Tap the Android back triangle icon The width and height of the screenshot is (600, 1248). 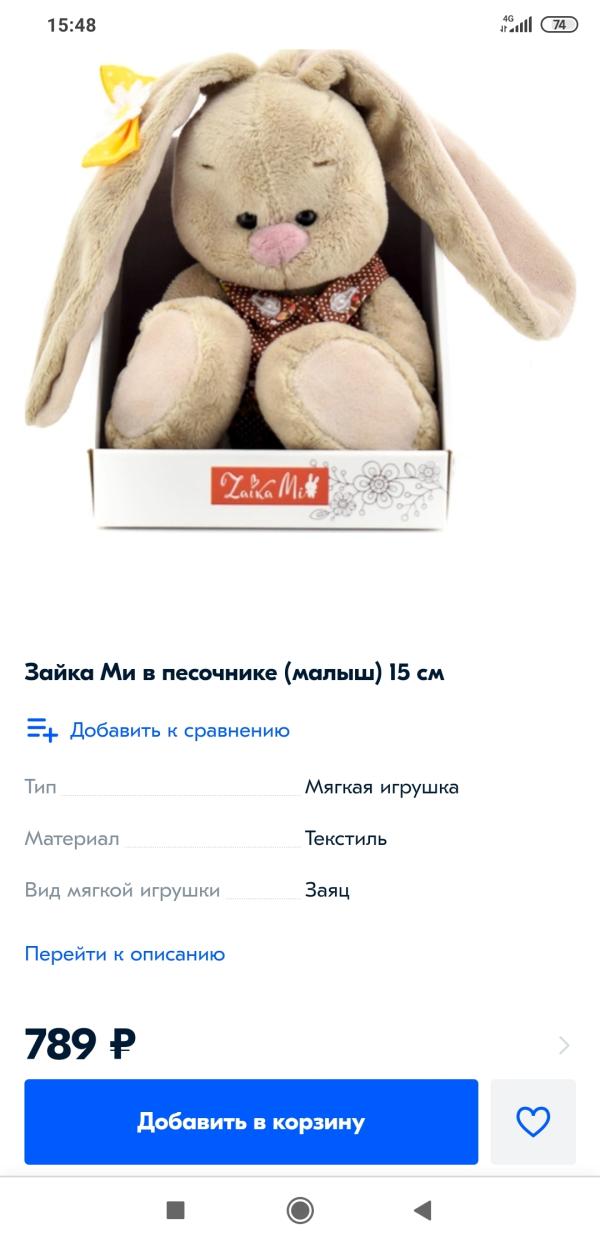422,1211
